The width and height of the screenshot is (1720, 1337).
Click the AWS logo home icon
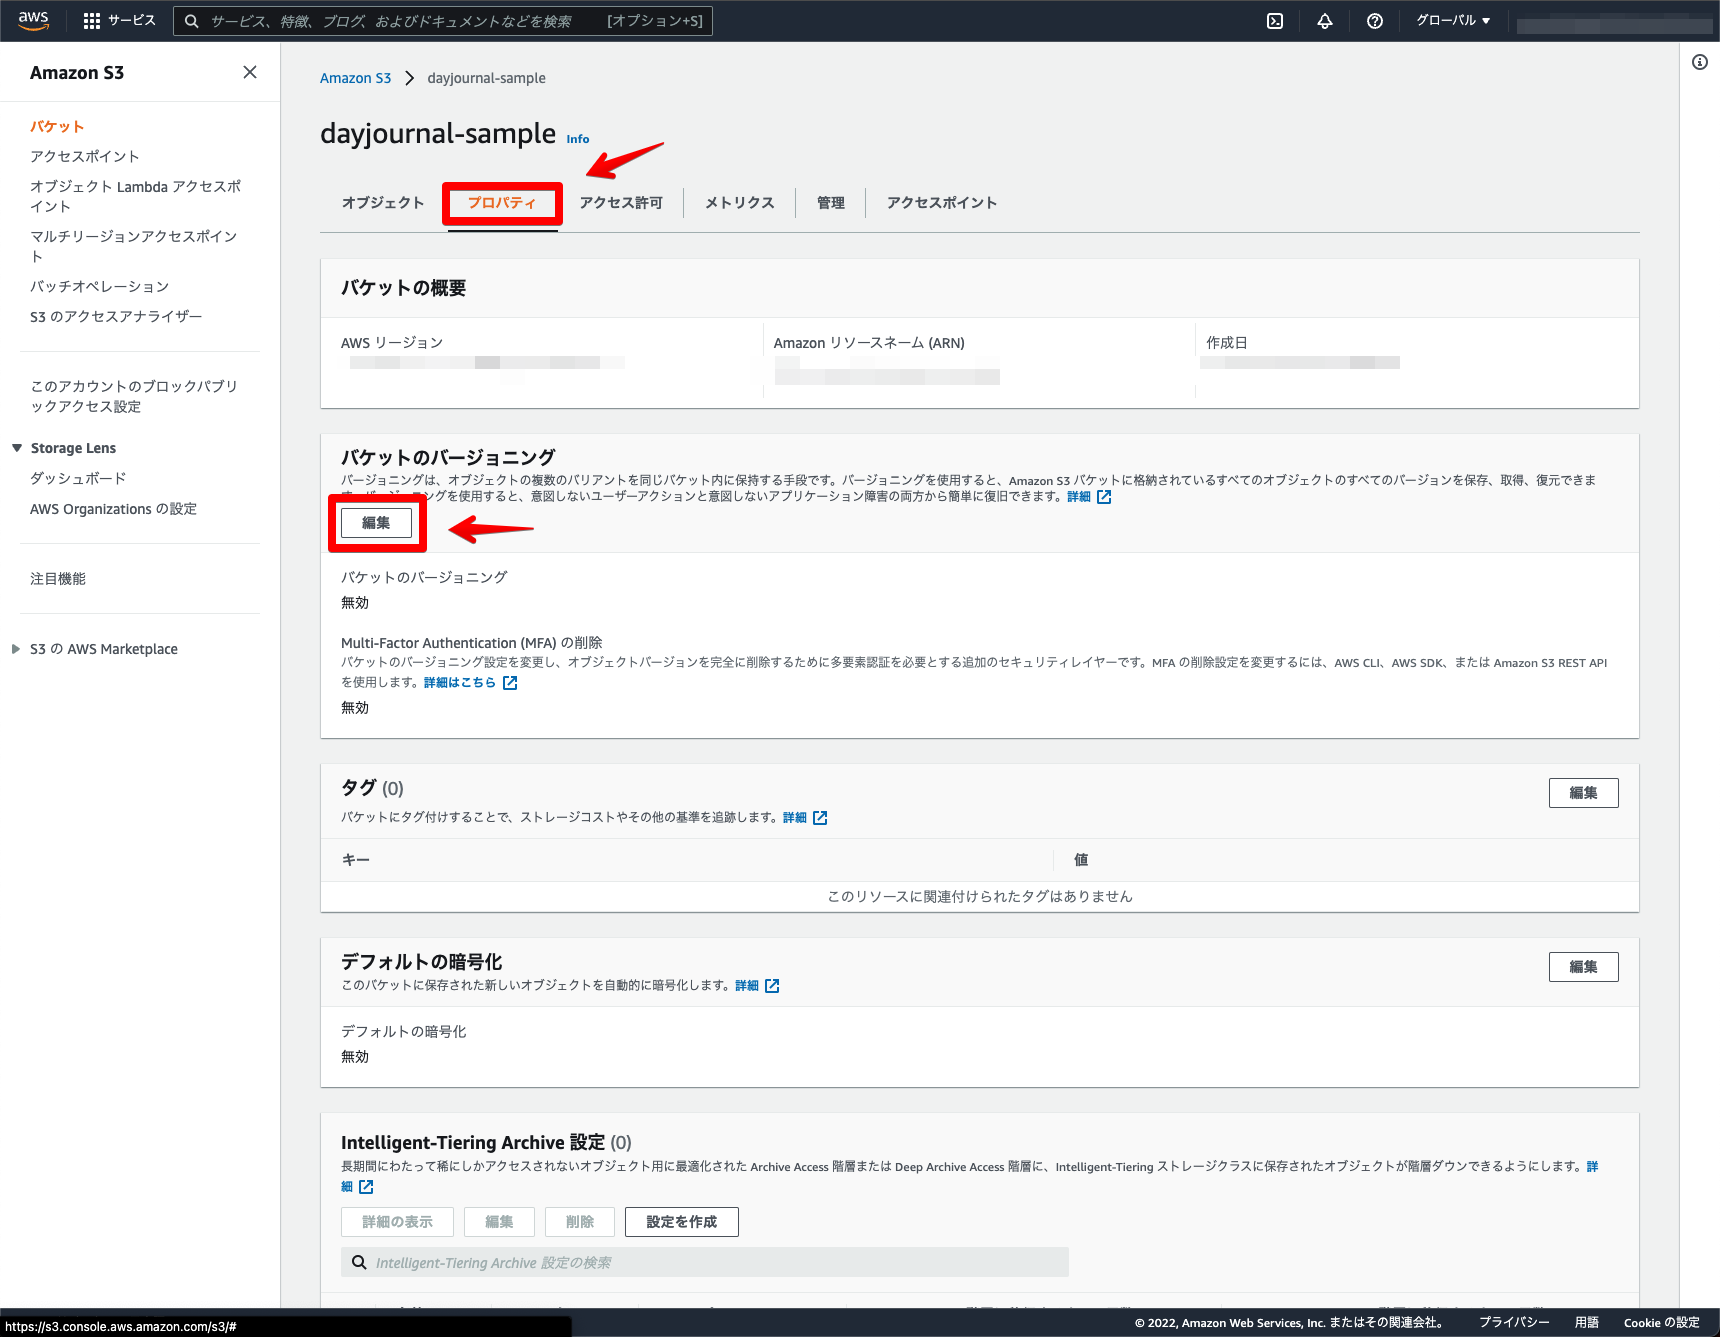point(33,20)
